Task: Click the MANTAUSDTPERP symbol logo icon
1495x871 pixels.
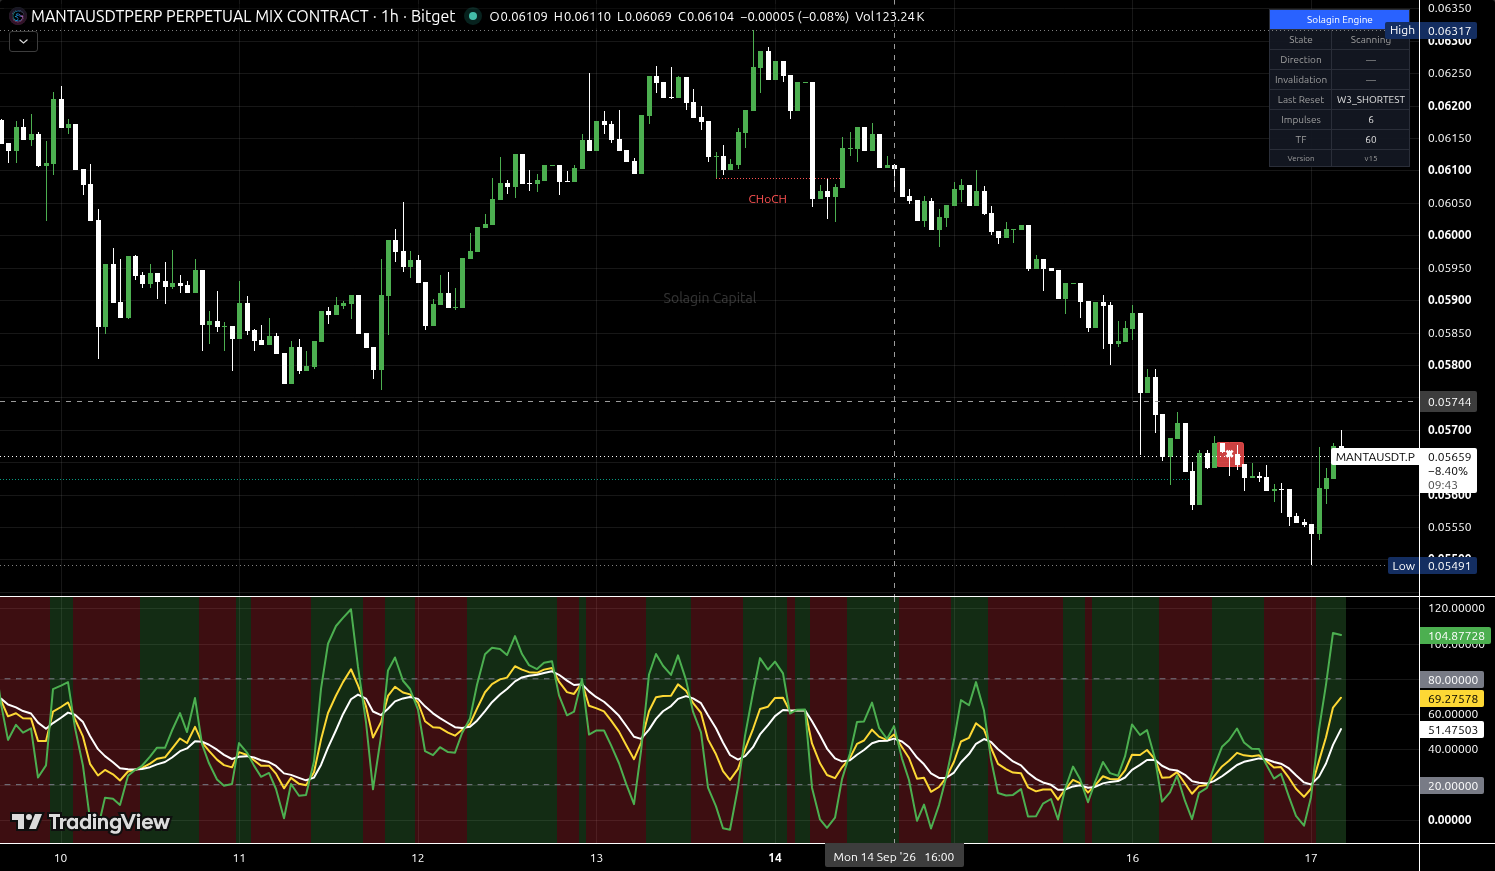Action: point(17,16)
